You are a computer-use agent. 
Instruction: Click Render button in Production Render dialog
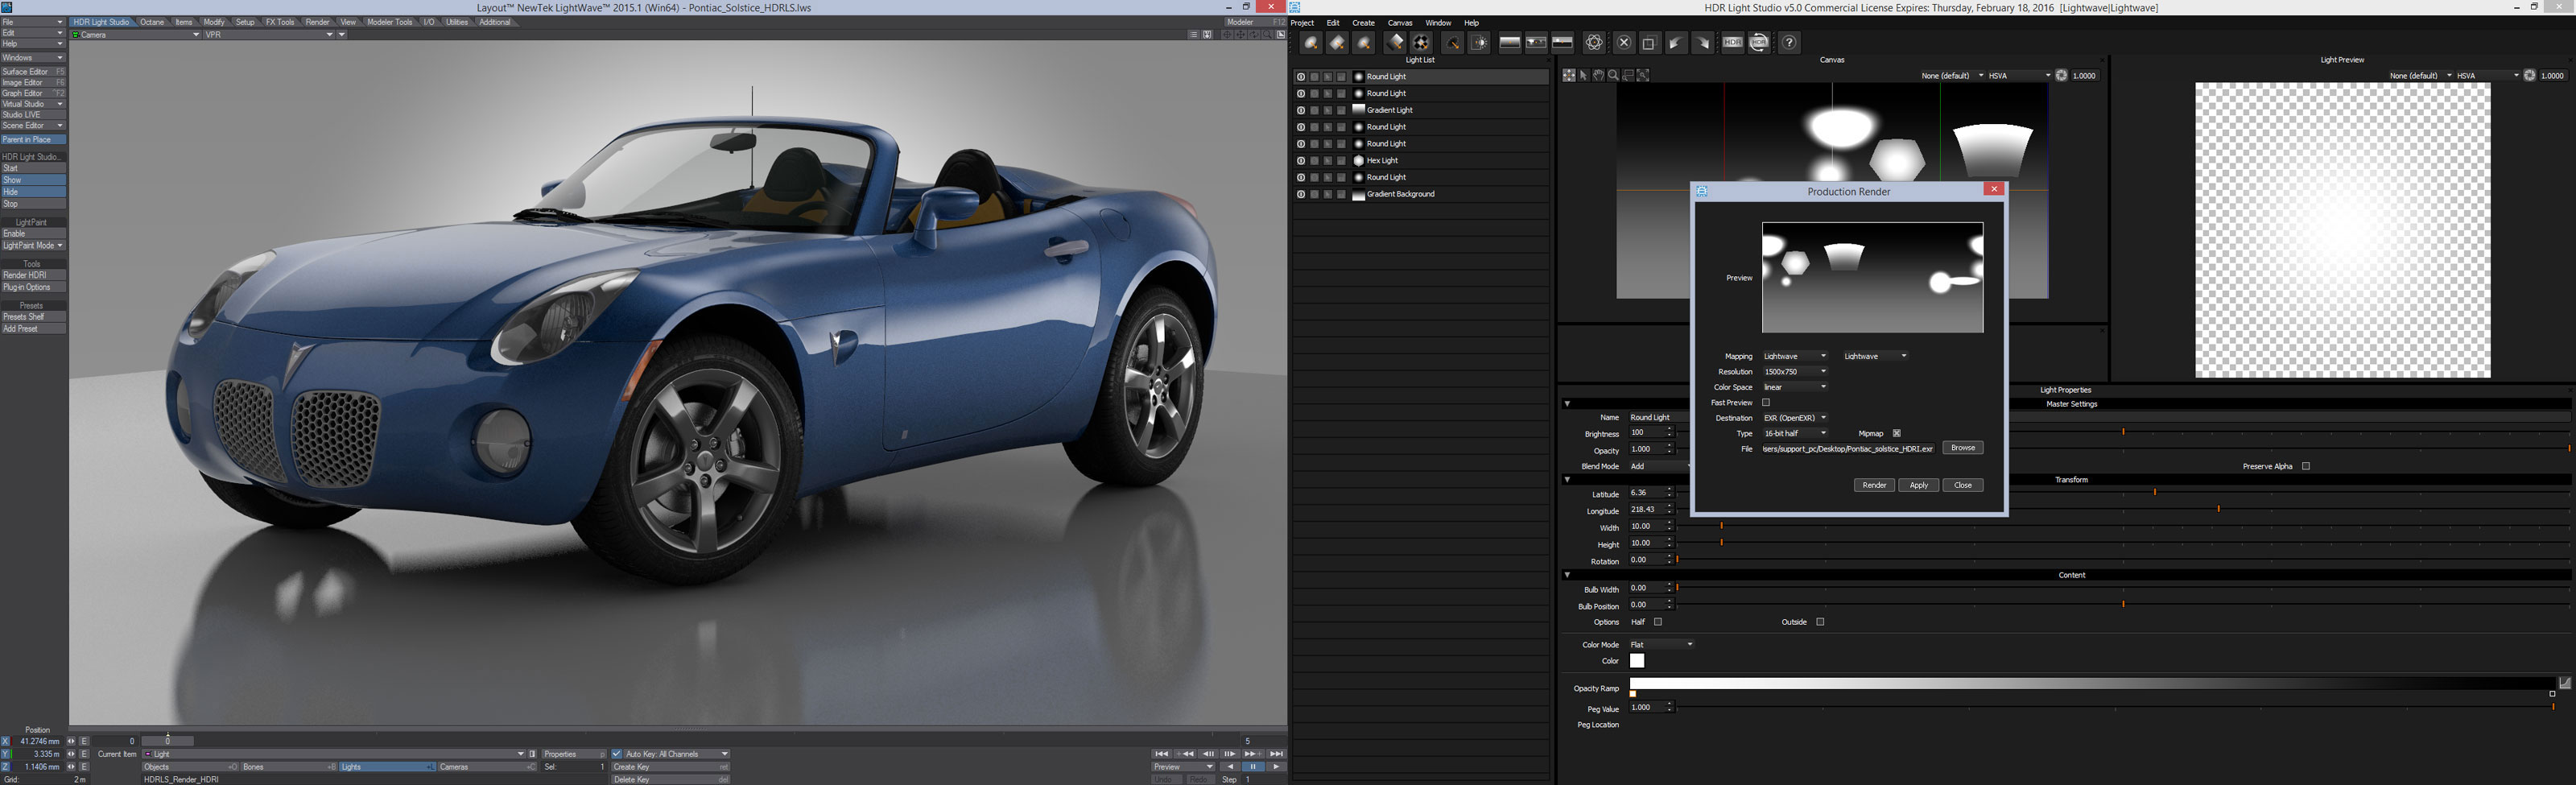(1874, 485)
